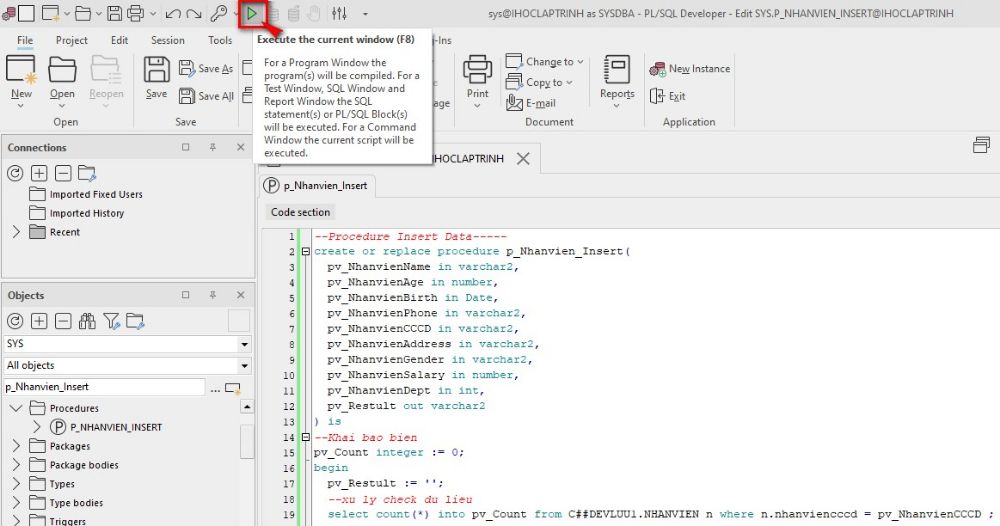Click the Change to button
Viewport: 1000px width, 526px height.
tap(545, 61)
